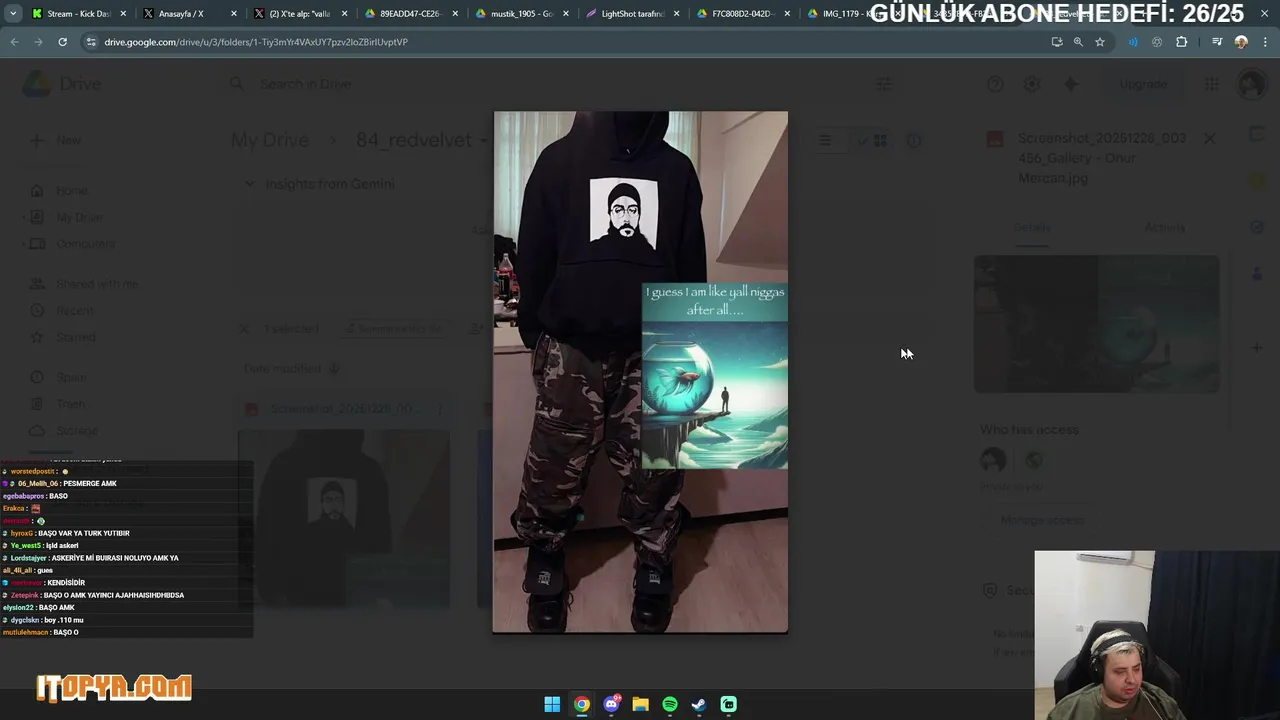Click the details panel preview thumbnail
Viewport: 1280px width, 720px height.
(x=1097, y=324)
